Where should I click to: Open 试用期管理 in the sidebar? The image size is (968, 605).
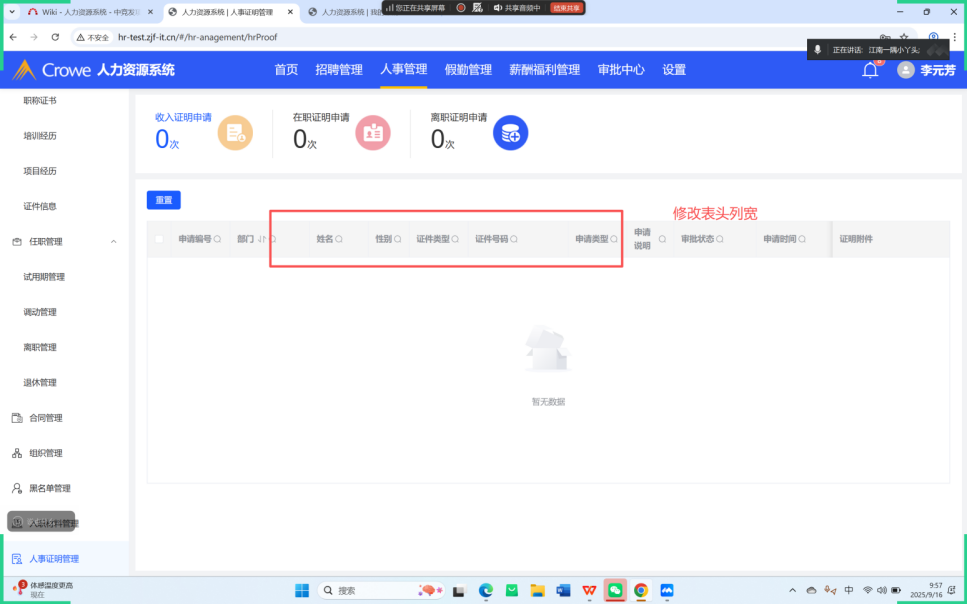tap(44, 277)
